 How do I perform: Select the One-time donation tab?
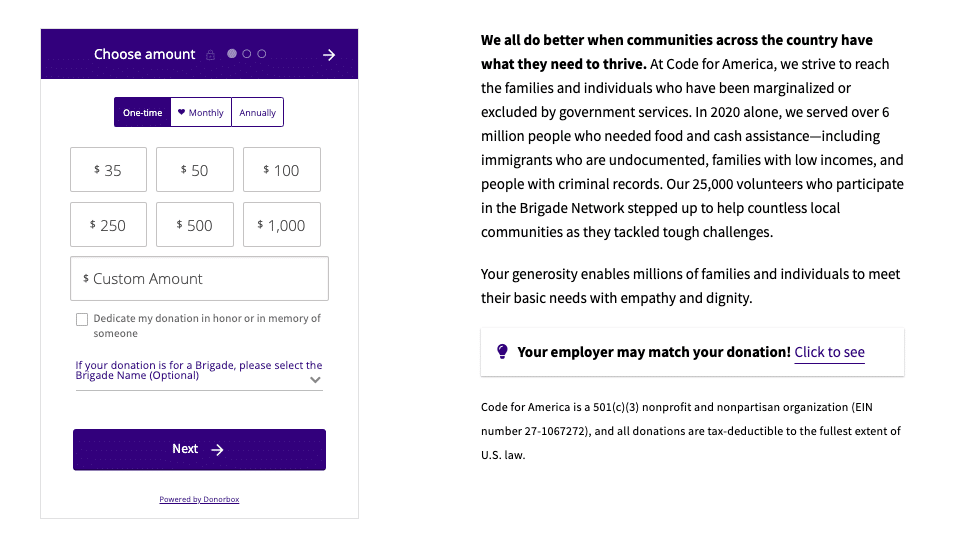(142, 112)
